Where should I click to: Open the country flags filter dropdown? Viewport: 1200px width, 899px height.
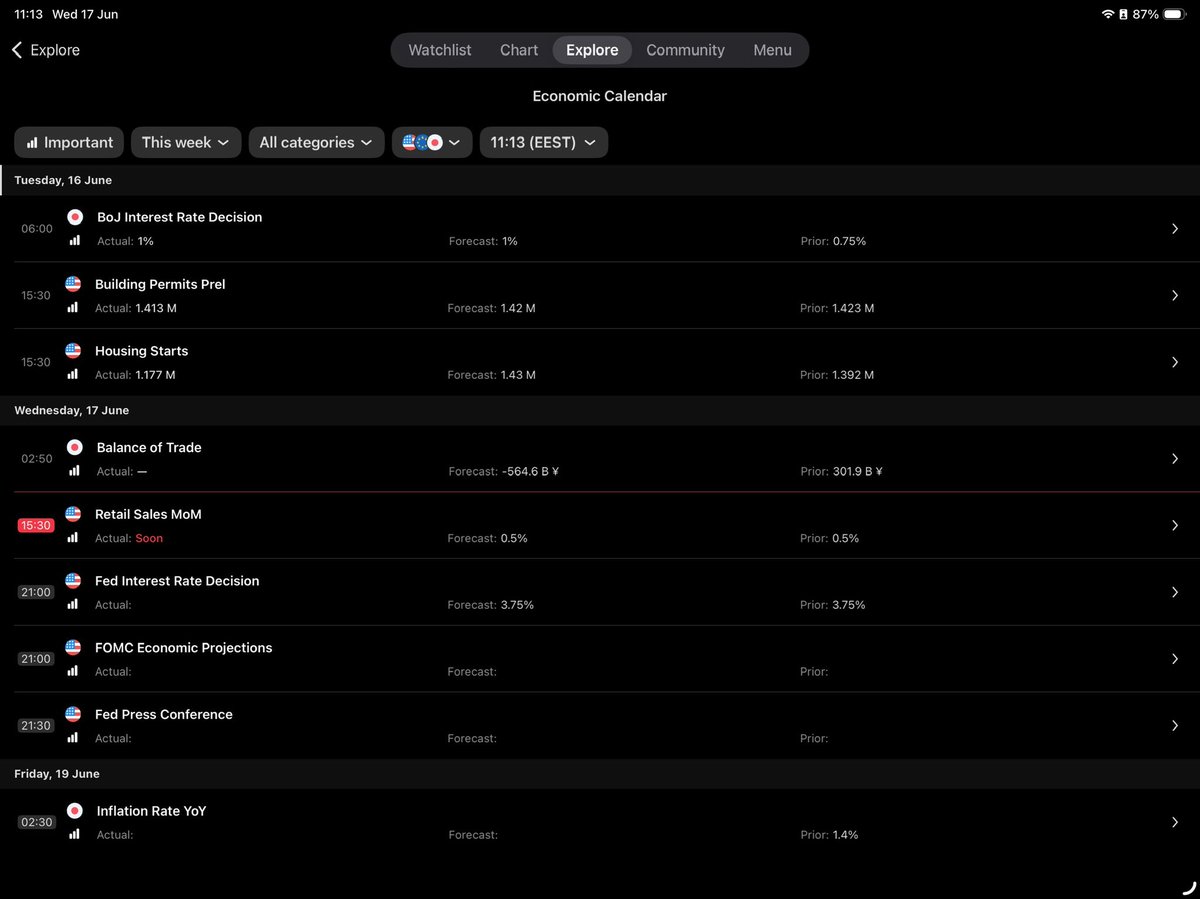[432, 142]
